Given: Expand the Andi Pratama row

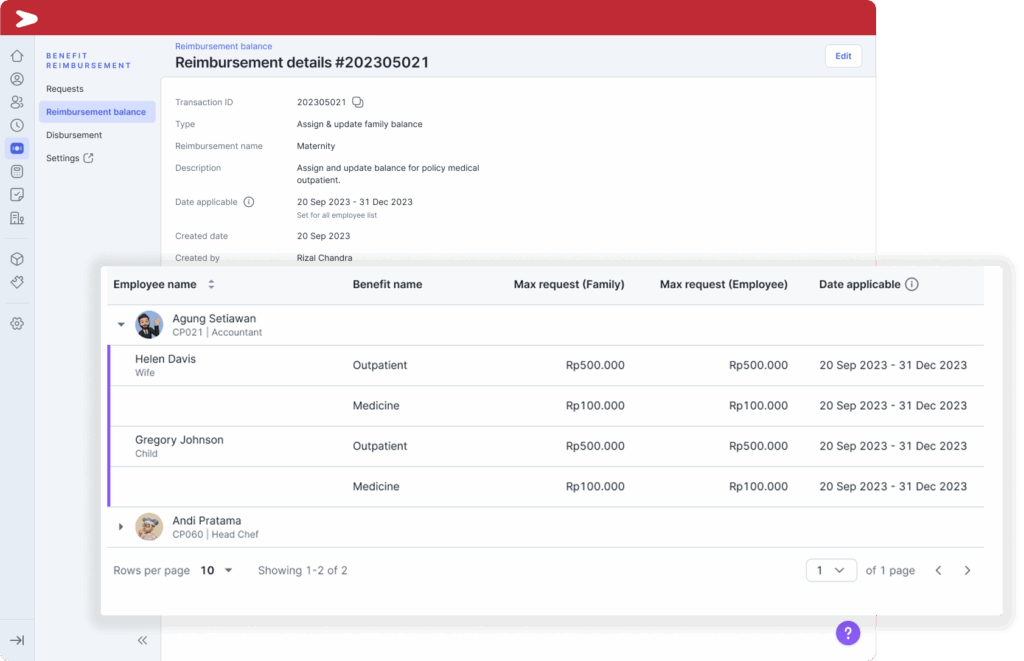Looking at the screenshot, I should coord(121,526).
